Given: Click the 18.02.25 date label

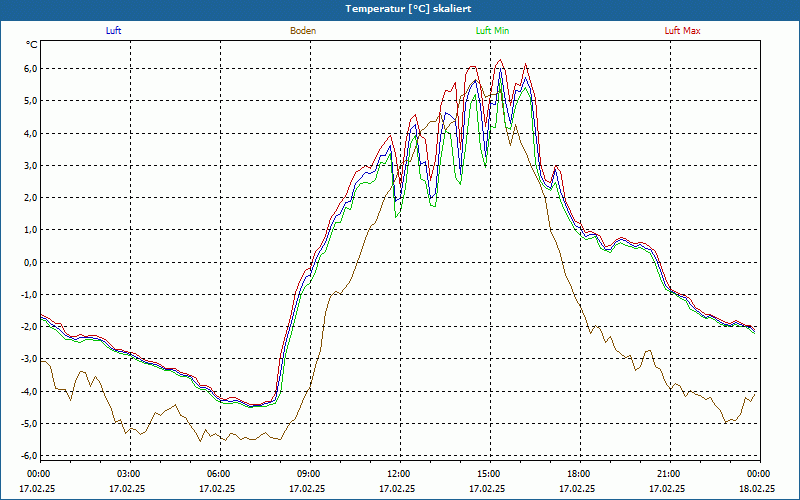Looking at the screenshot, I should tap(757, 488).
